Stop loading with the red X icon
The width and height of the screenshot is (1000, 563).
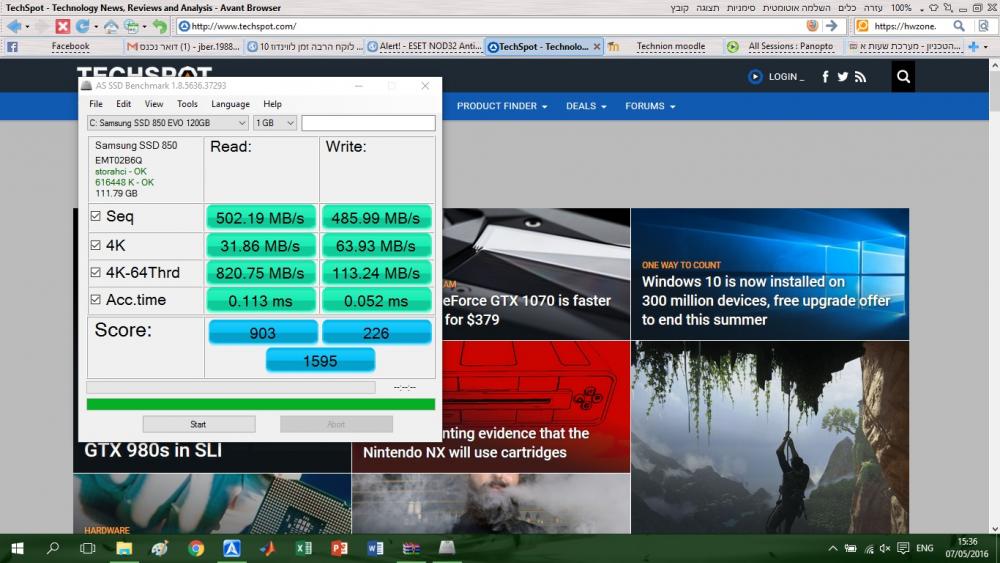click(62, 26)
